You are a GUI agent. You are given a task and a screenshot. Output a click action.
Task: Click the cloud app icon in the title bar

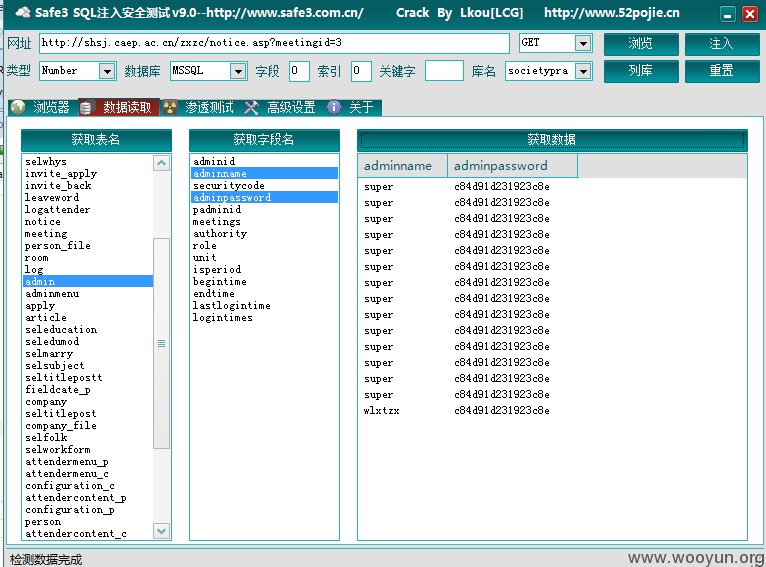point(23,13)
